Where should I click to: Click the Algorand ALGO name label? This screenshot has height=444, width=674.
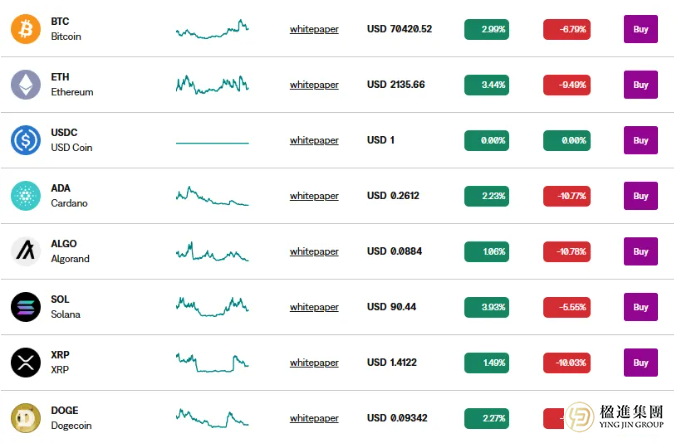(64, 244)
